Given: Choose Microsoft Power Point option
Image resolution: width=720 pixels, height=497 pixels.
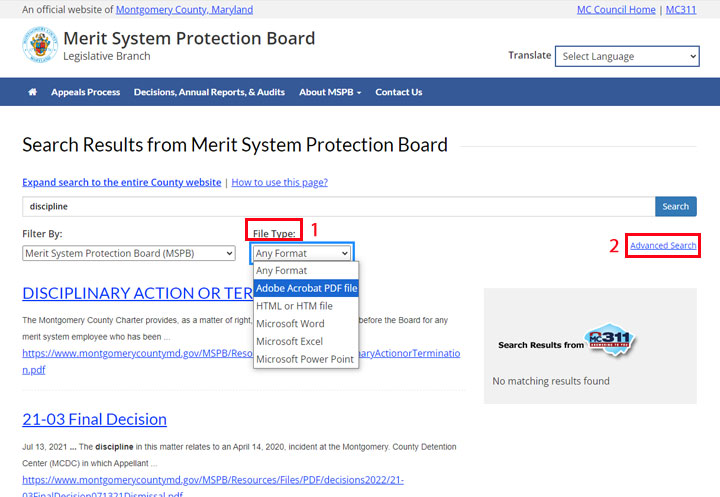Looking at the screenshot, I should (305, 359).
